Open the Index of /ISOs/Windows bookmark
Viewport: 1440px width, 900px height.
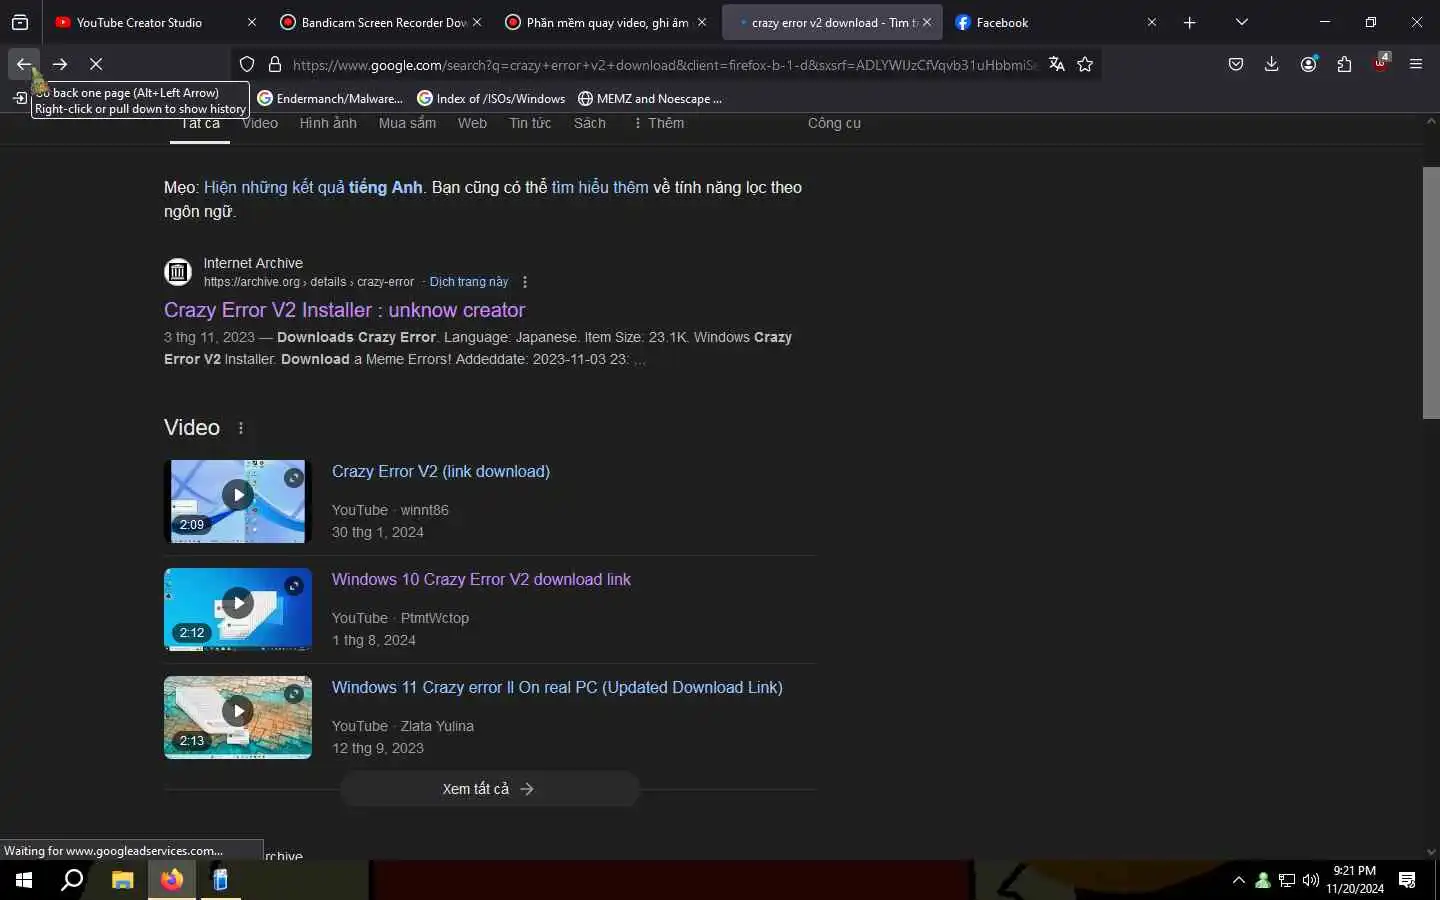[491, 98]
